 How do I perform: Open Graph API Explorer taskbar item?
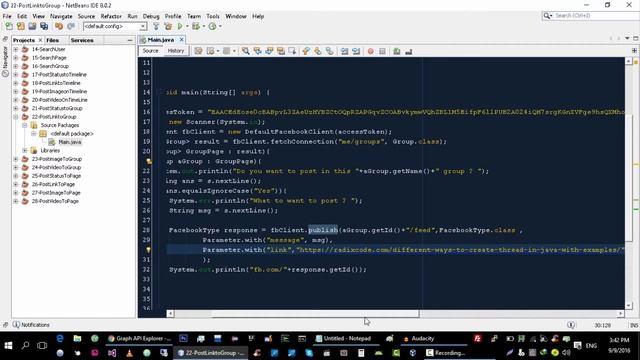pos(140,338)
